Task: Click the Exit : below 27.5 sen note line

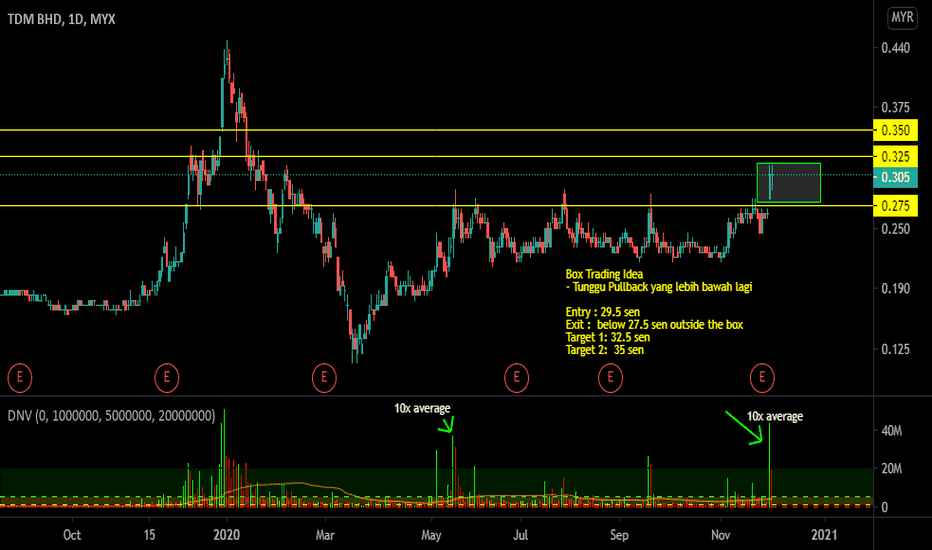Action: [654, 325]
